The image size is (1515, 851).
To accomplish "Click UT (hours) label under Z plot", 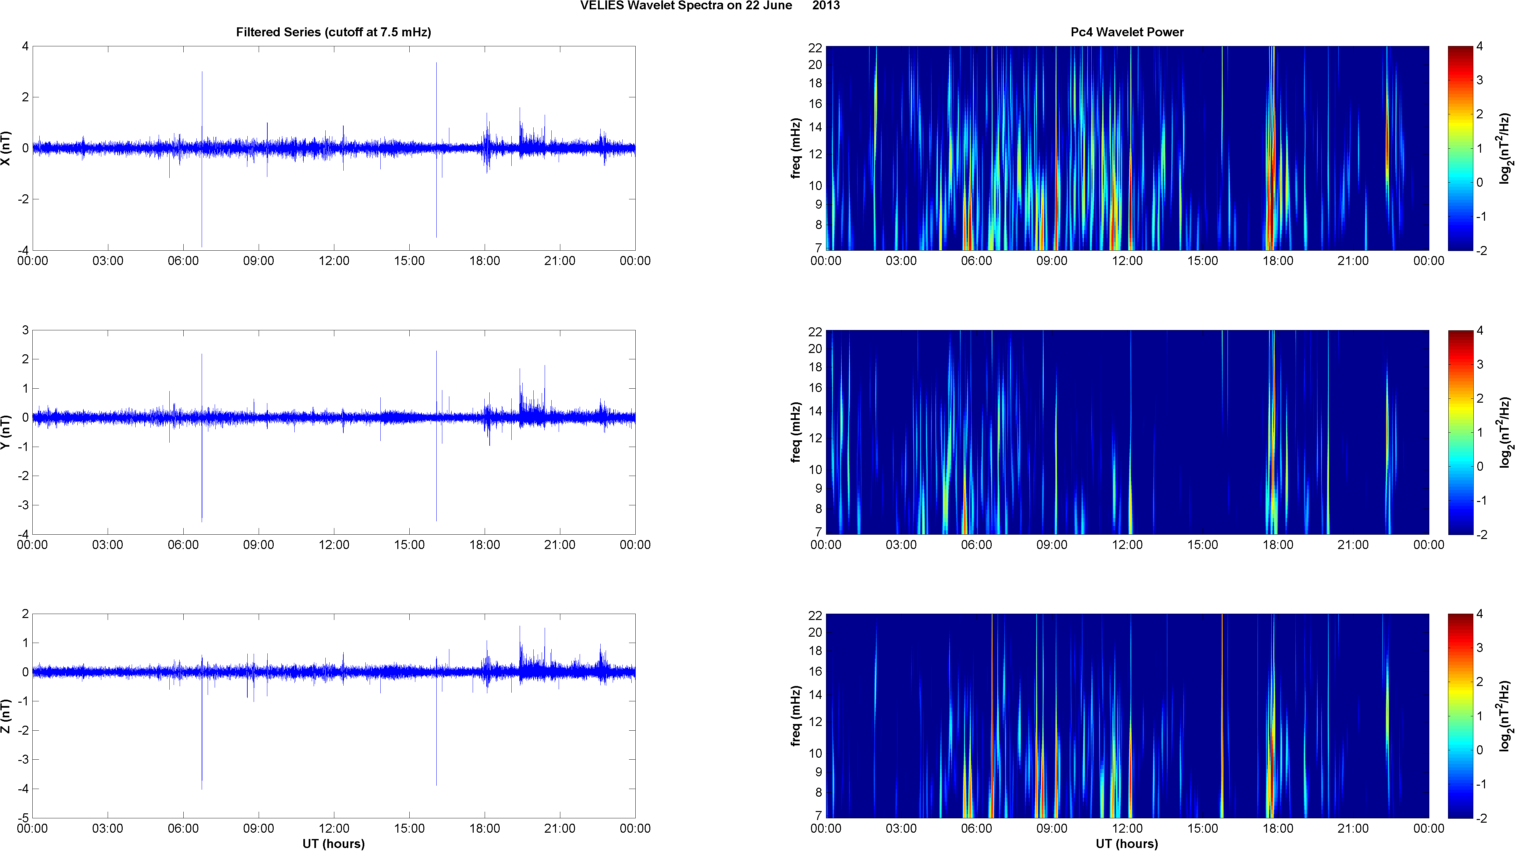I will pyautogui.click(x=333, y=843).
